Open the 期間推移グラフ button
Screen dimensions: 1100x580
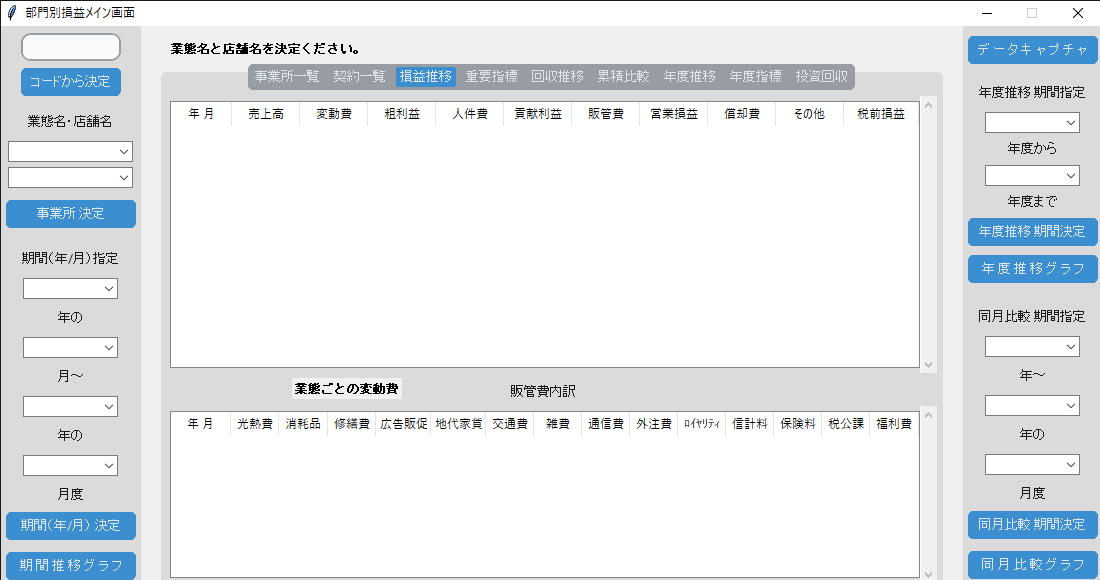point(70,565)
